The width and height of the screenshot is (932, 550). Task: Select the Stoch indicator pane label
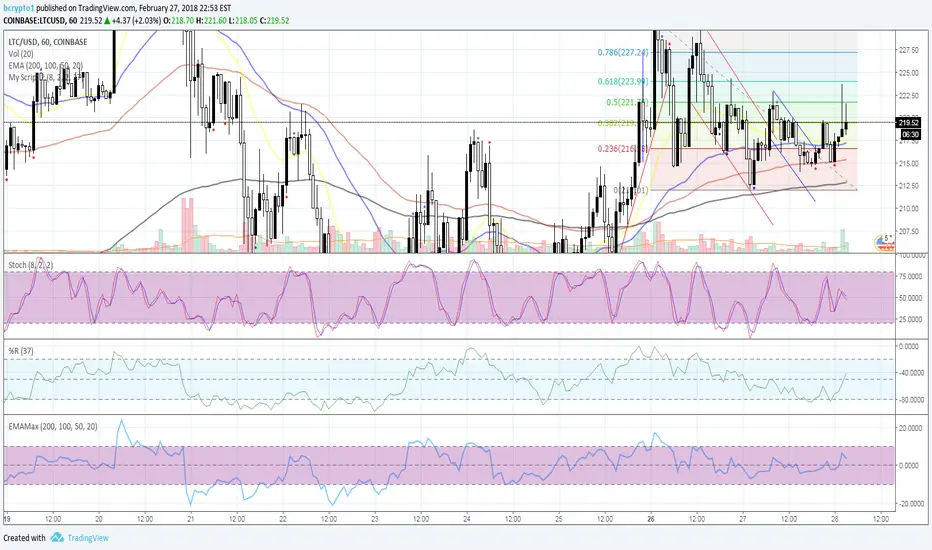click(x=27, y=262)
